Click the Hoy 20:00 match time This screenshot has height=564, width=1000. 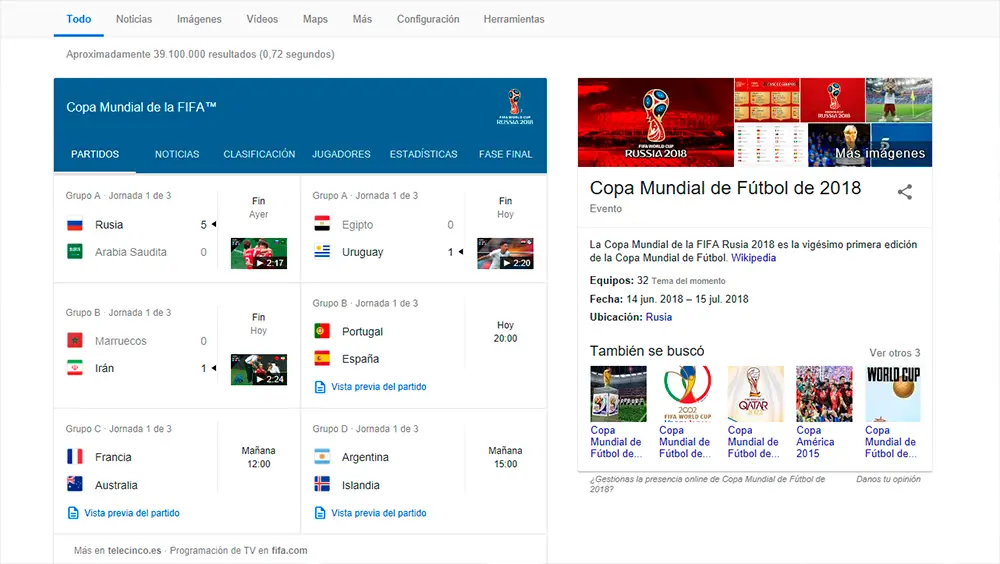[x=505, y=332]
